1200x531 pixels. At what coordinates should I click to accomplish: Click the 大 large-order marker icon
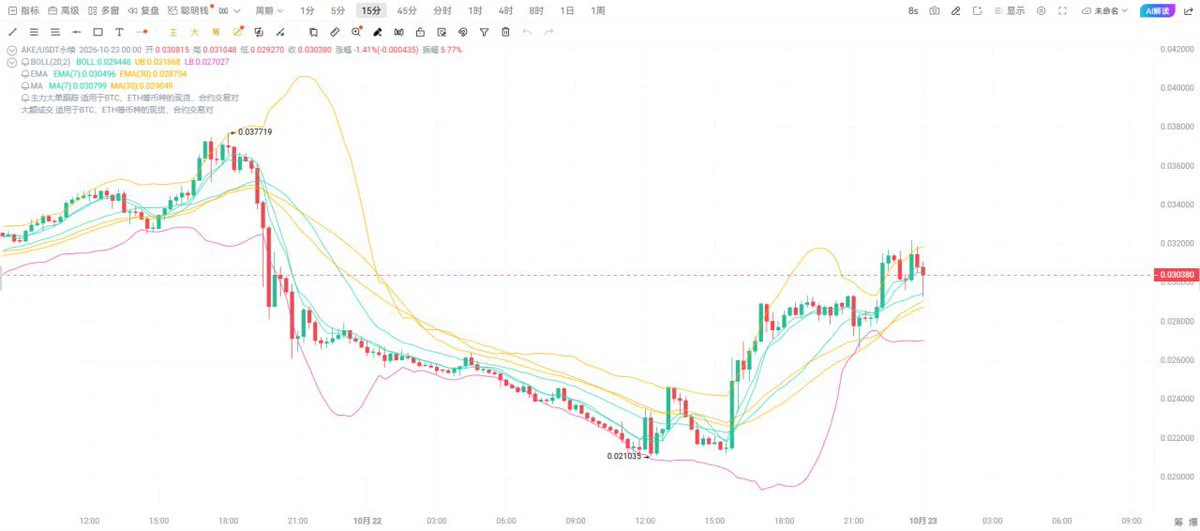pos(195,32)
